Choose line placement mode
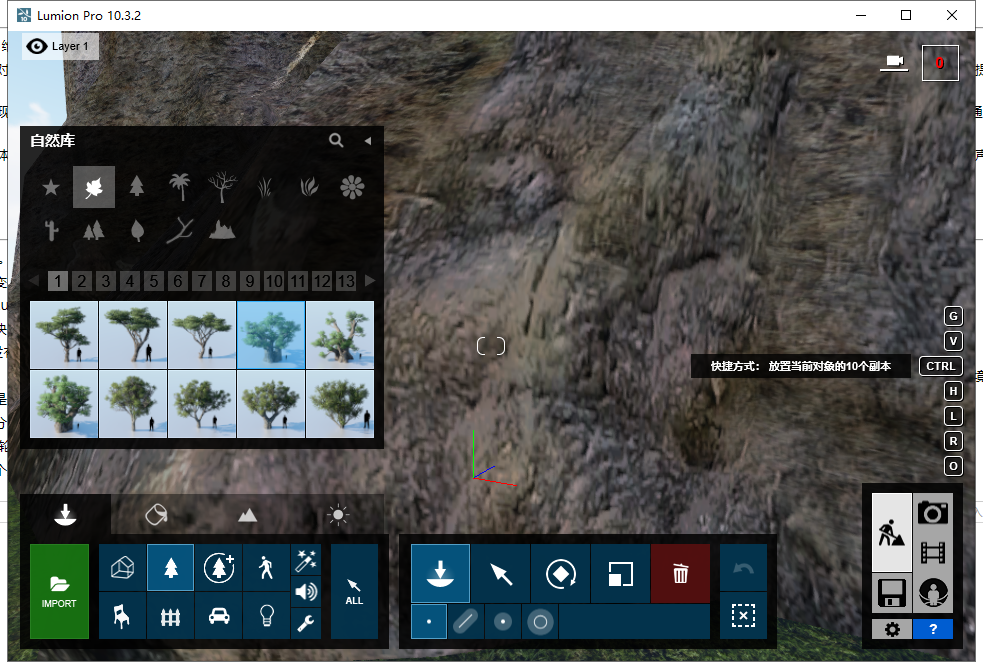This screenshot has width=983, height=669. click(x=465, y=621)
